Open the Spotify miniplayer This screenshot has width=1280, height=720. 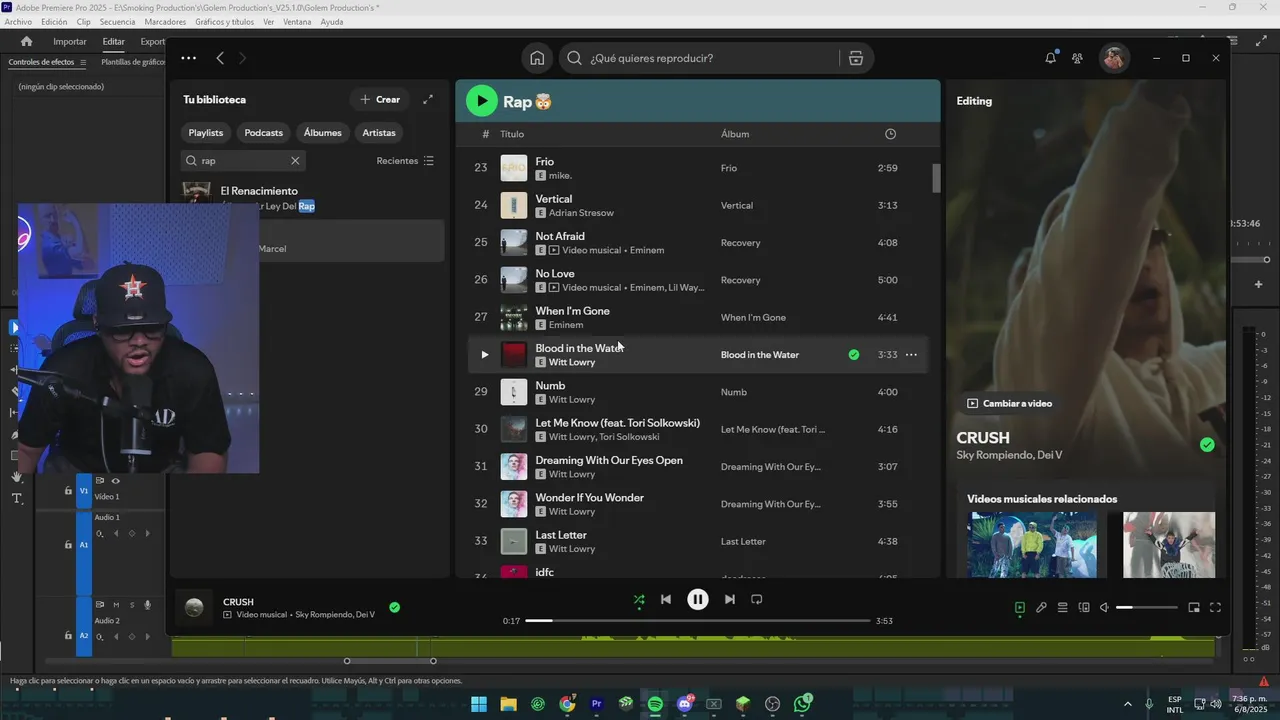pos(1194,607)
